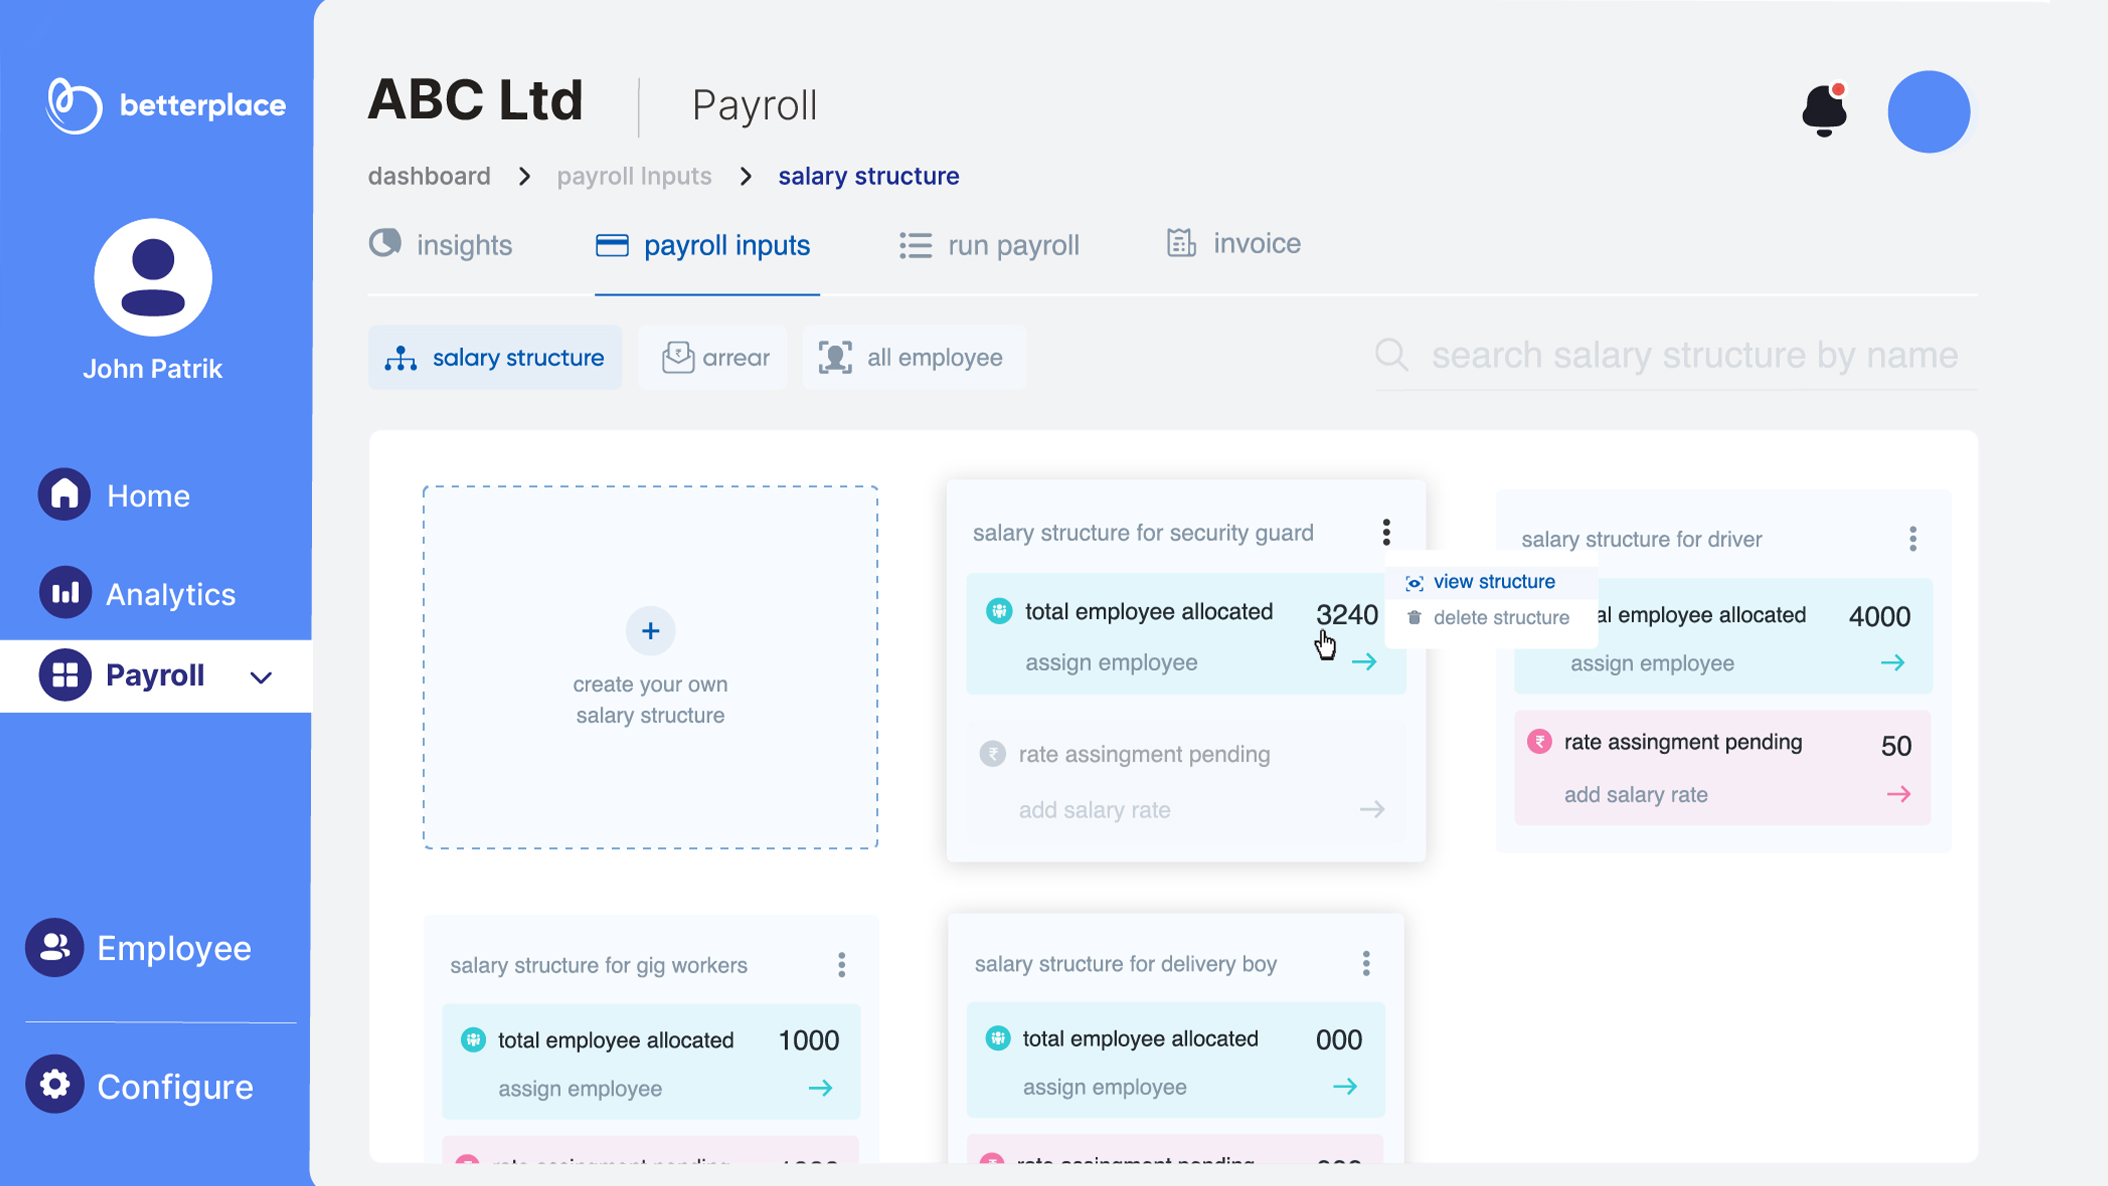Click John Patrik profile picture

(x=153, y=278)
